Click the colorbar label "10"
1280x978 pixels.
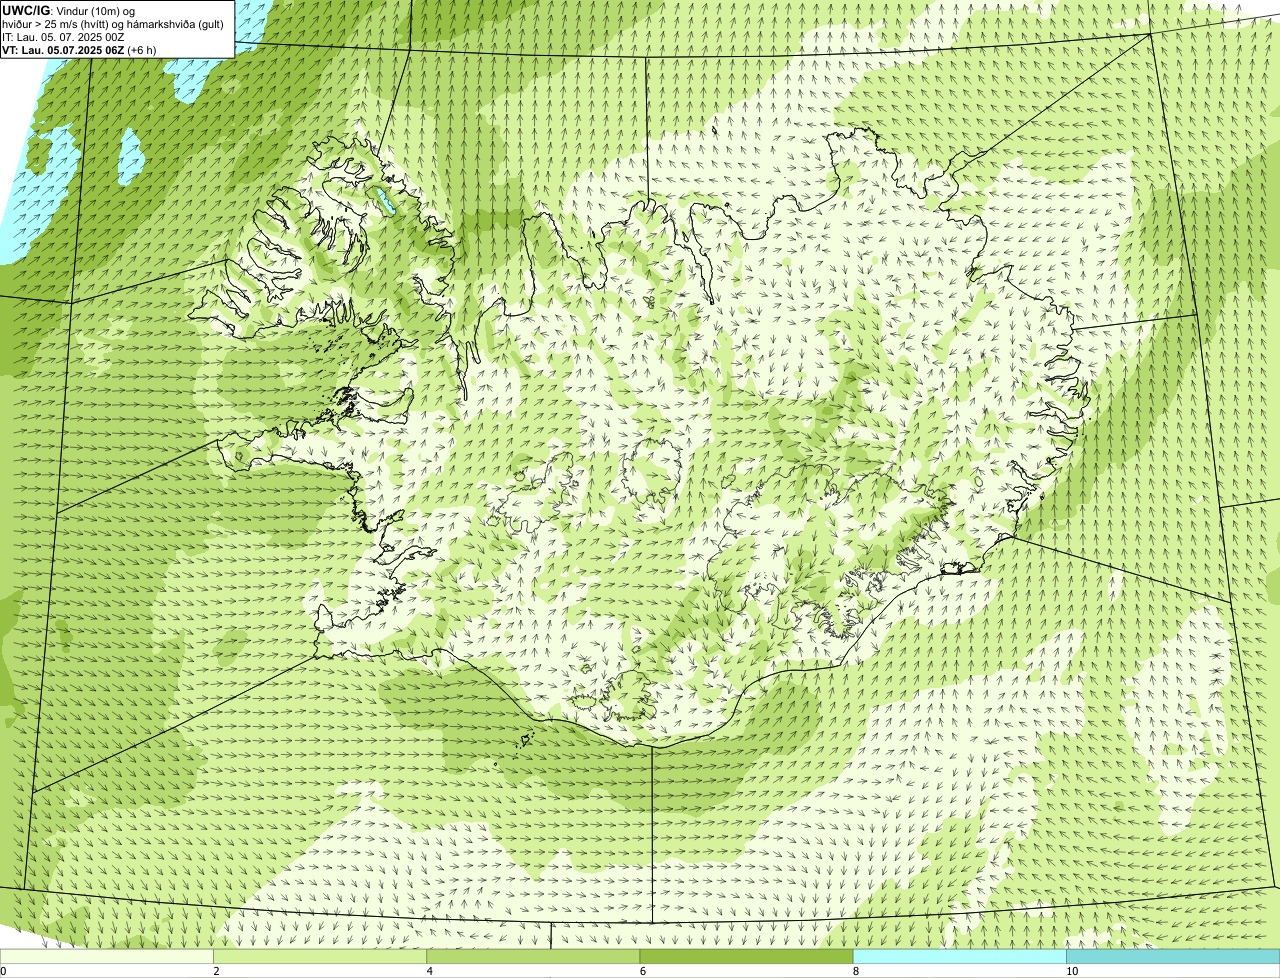1071,971
